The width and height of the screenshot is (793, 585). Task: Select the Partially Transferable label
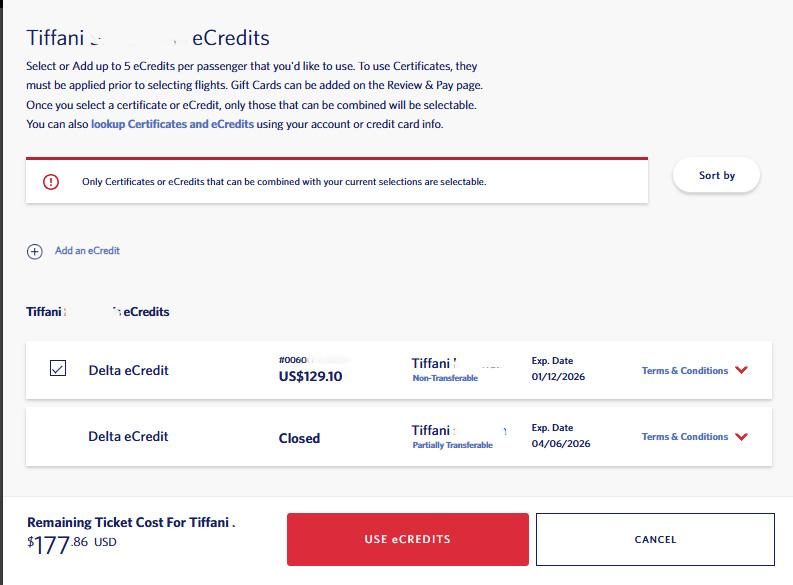tap(452, 445)
